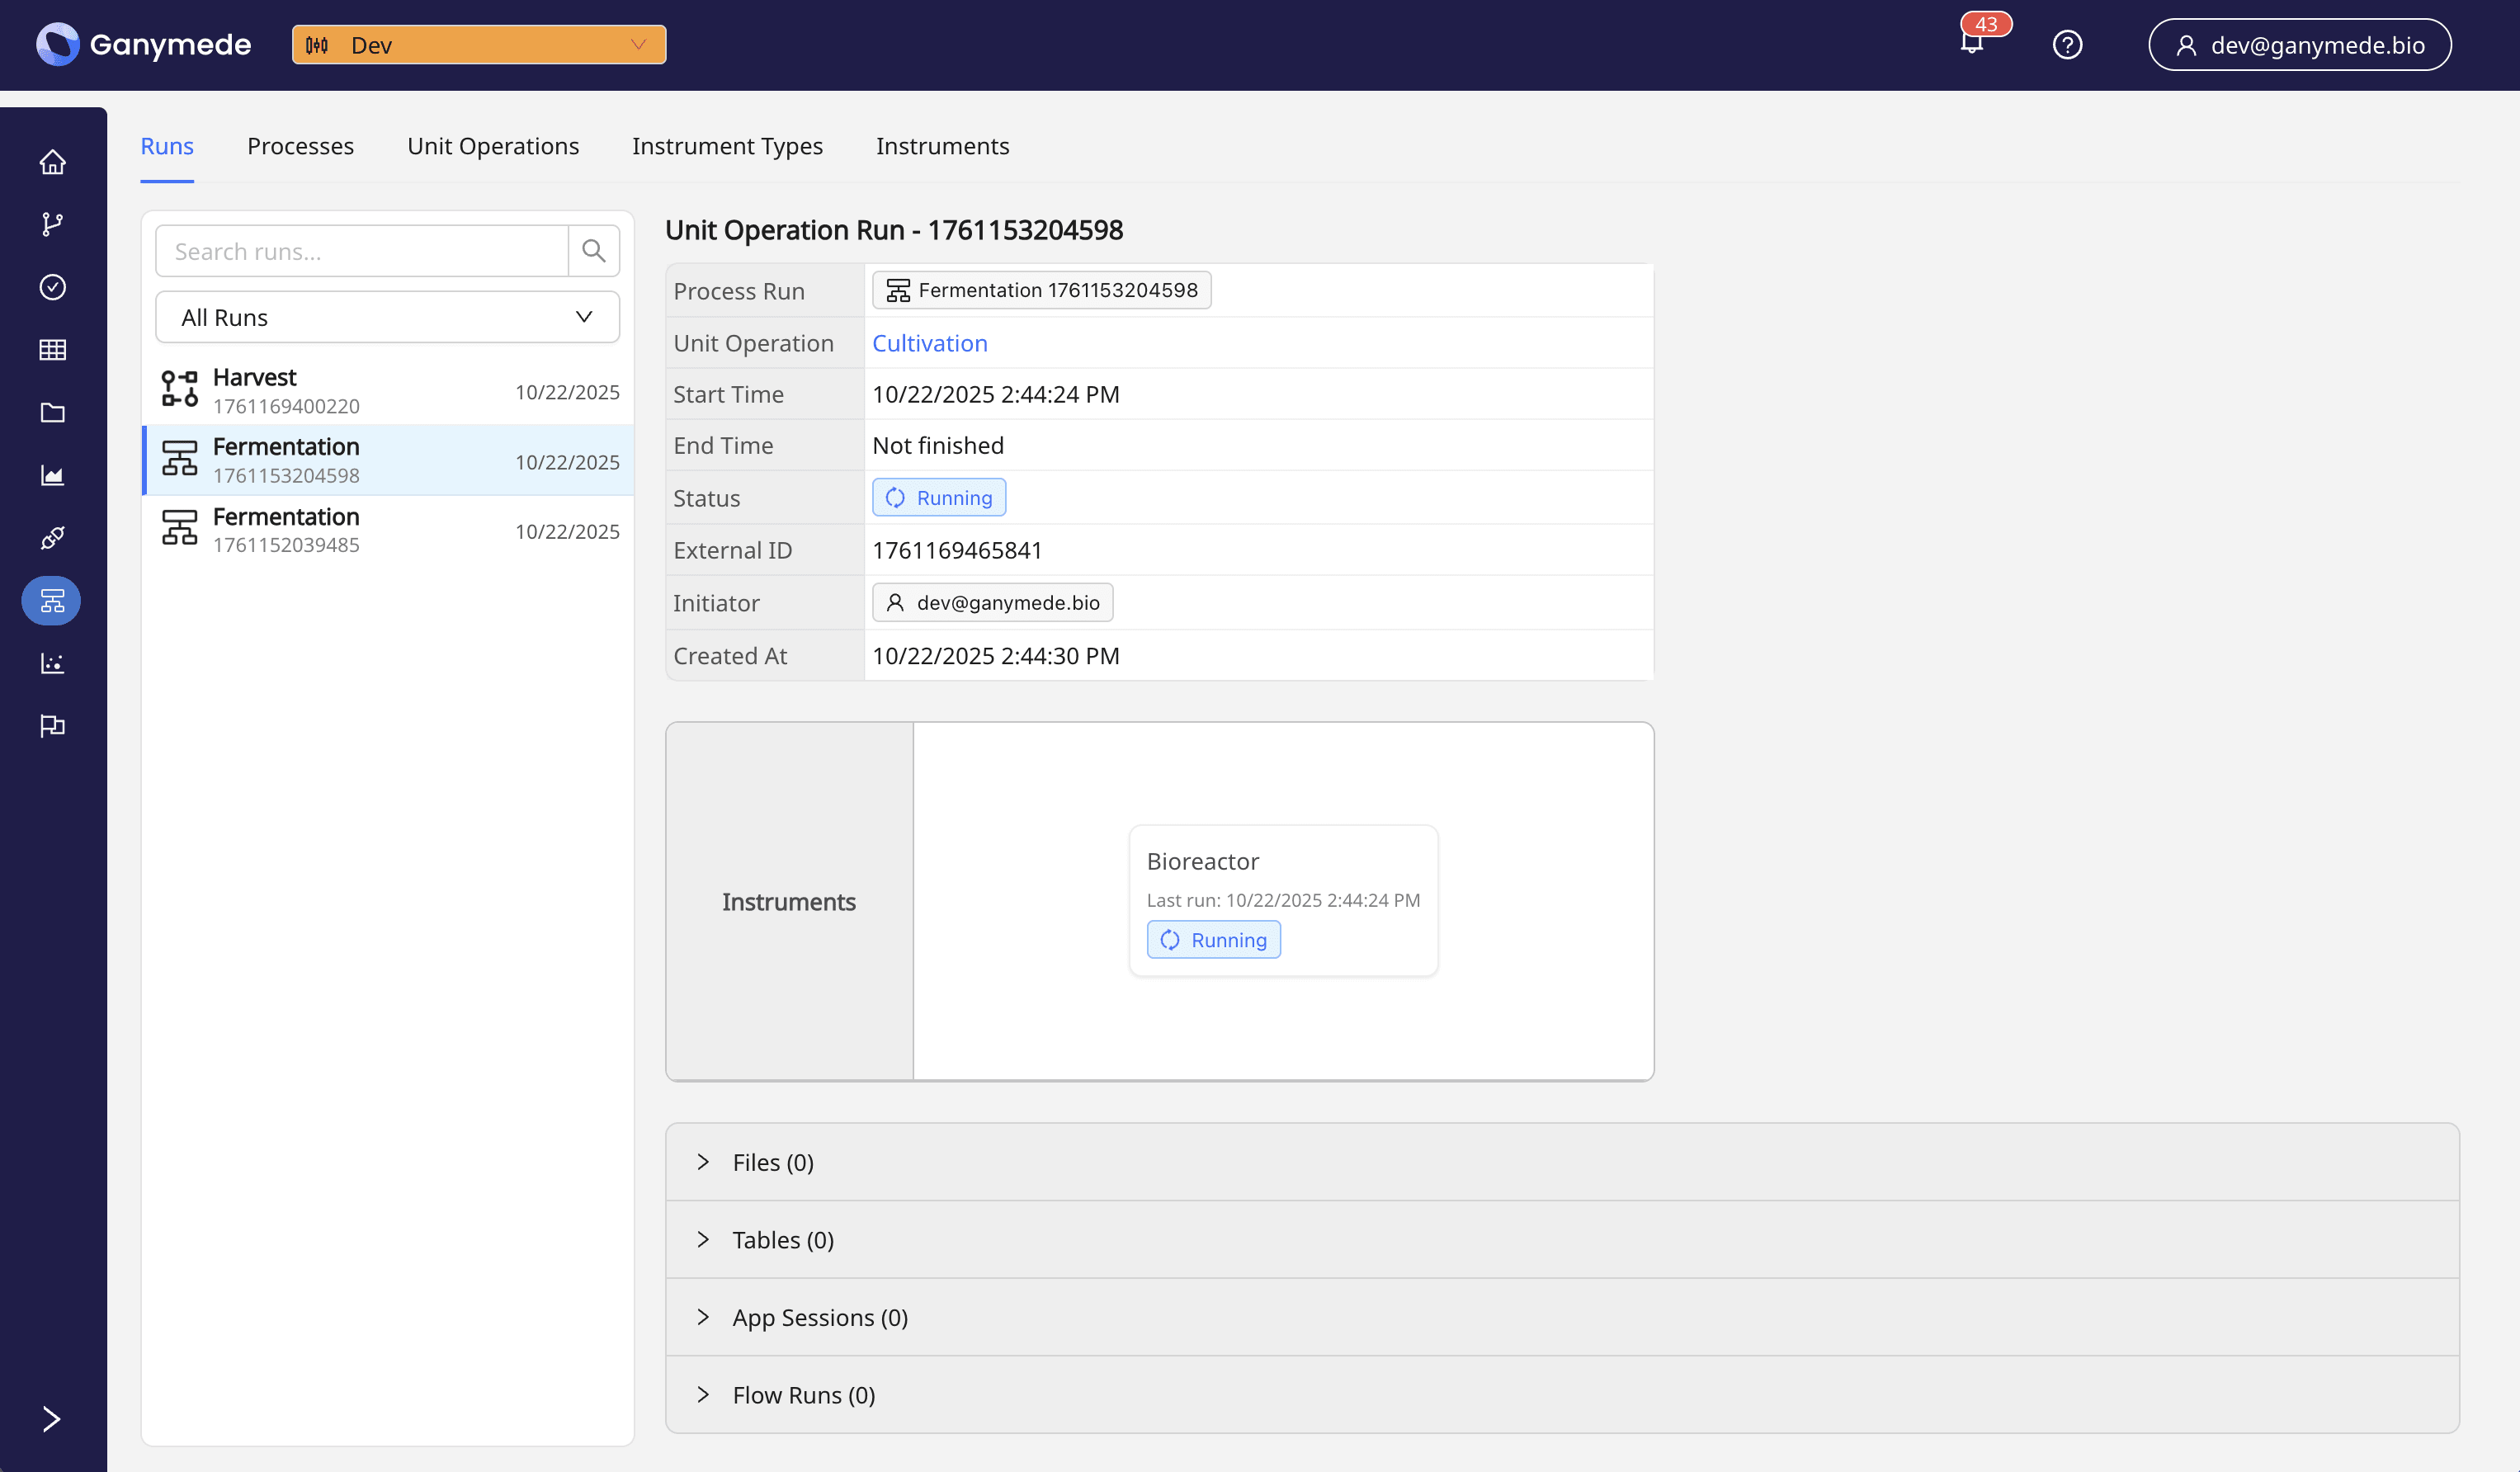Viewport: 2520px width, 1472px height.
Task: Open the git branch sidebar icon
Action: pos(52,224)
